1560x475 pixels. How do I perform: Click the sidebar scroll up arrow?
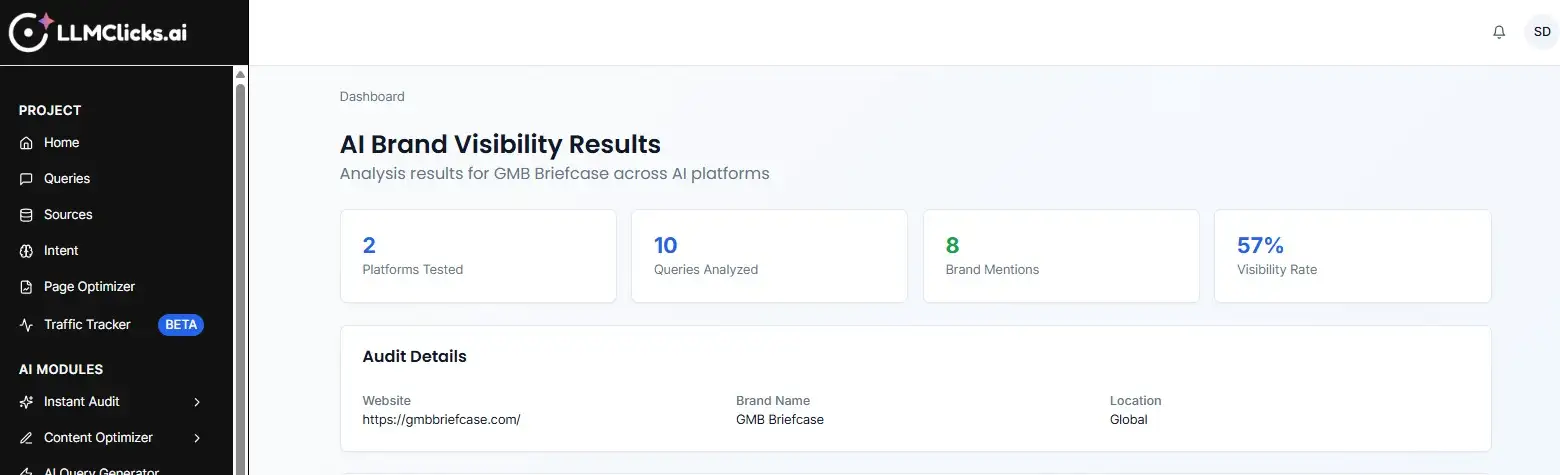click(x=240, y=74)
